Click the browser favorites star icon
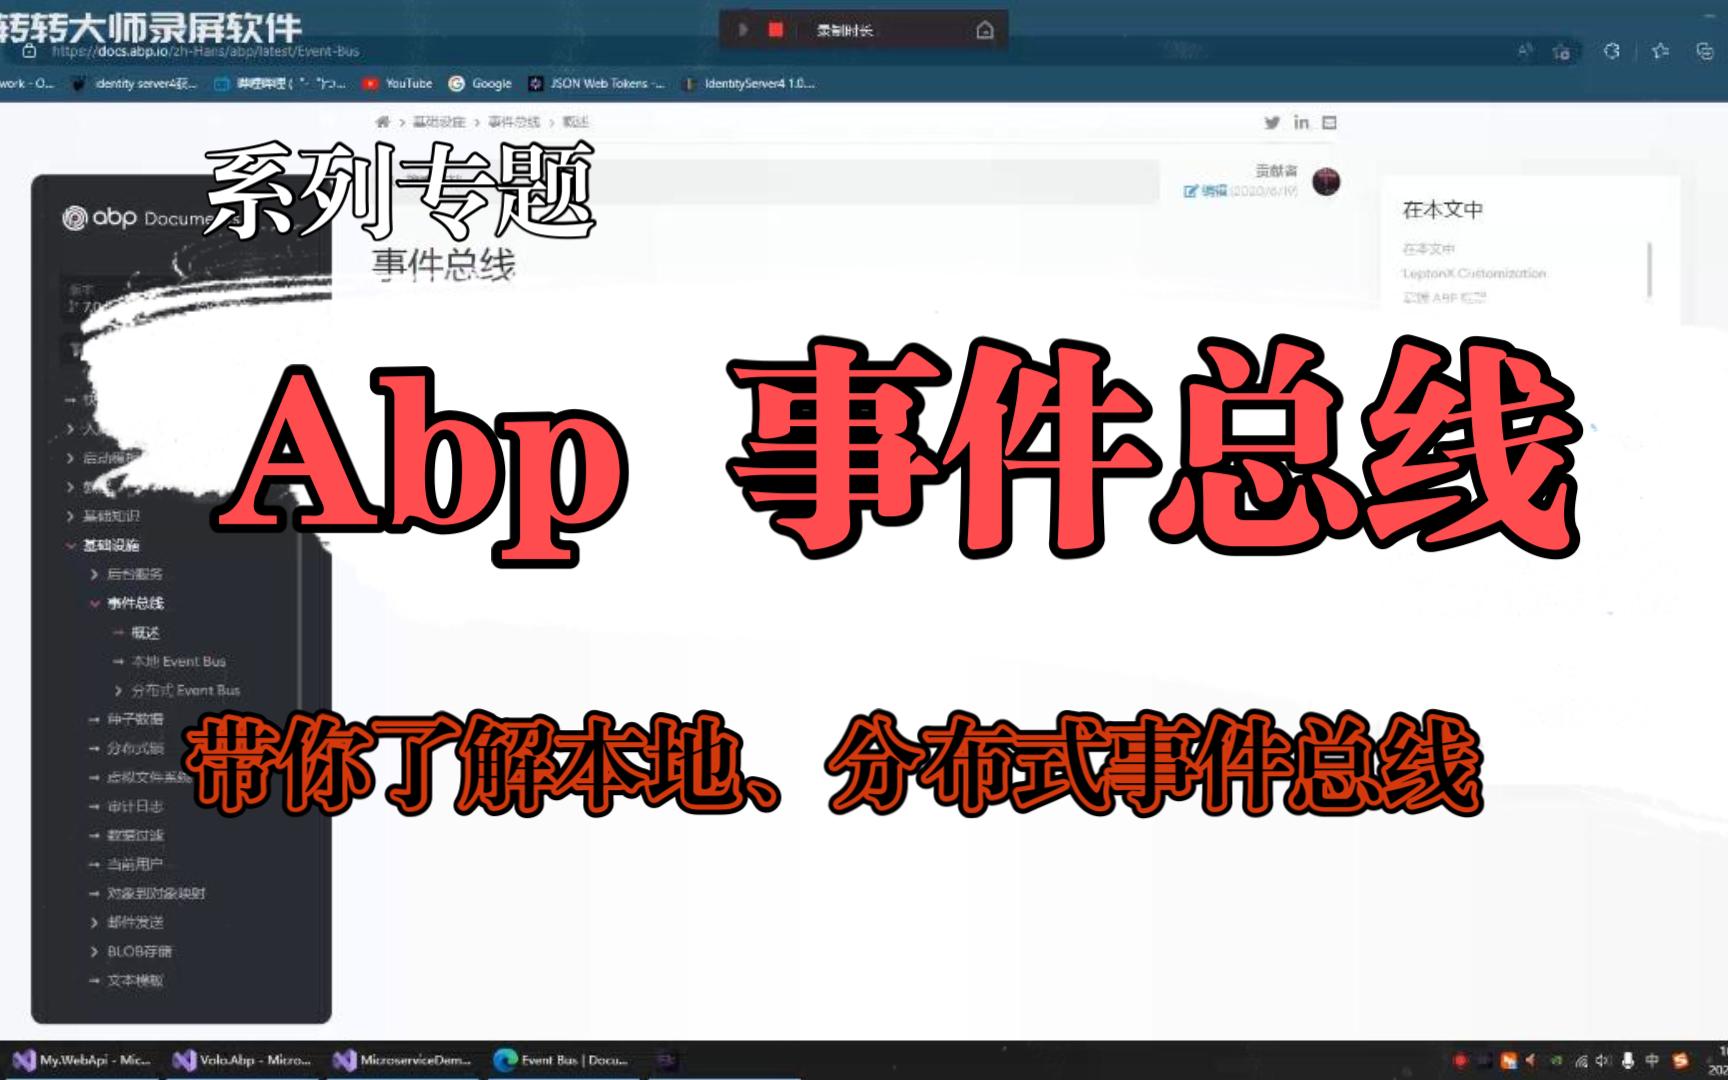Image resolution: width=1728 pixels, height=1080 pixels. (x=1661, y=51)
